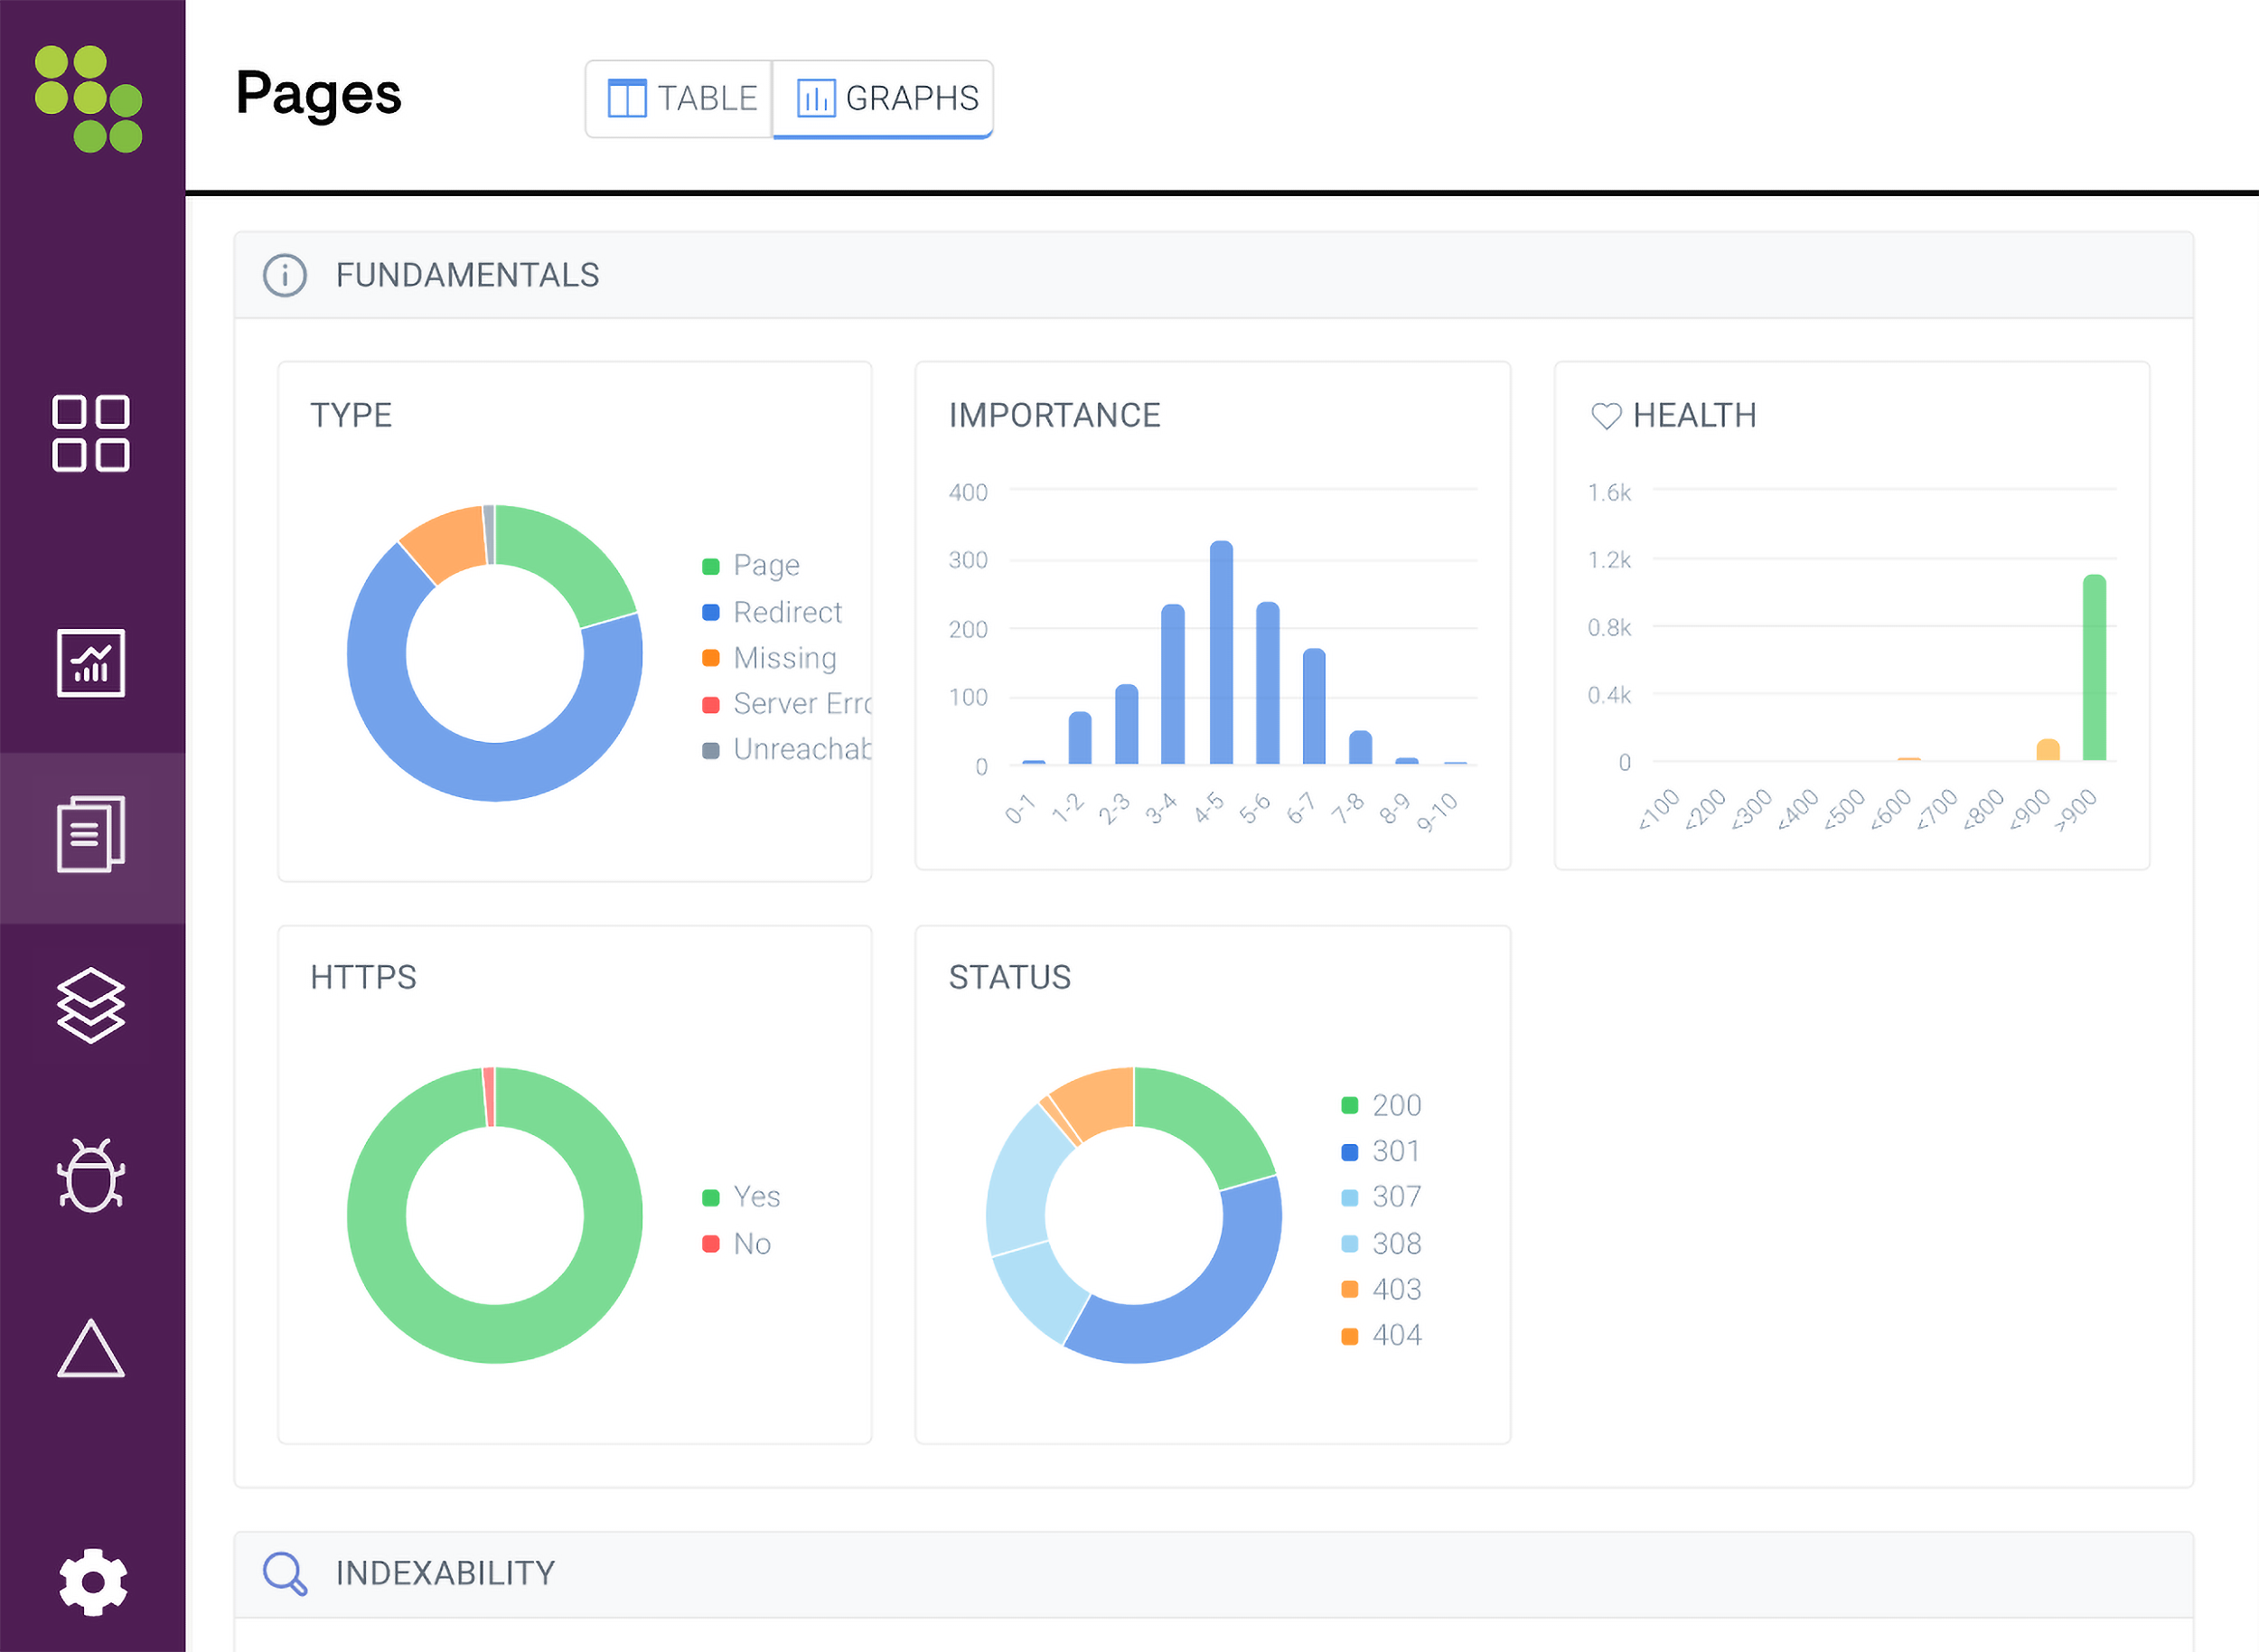Click the 2-3 importance bar
Screen dimensions: 2259x1652
tap(1127, 724)
